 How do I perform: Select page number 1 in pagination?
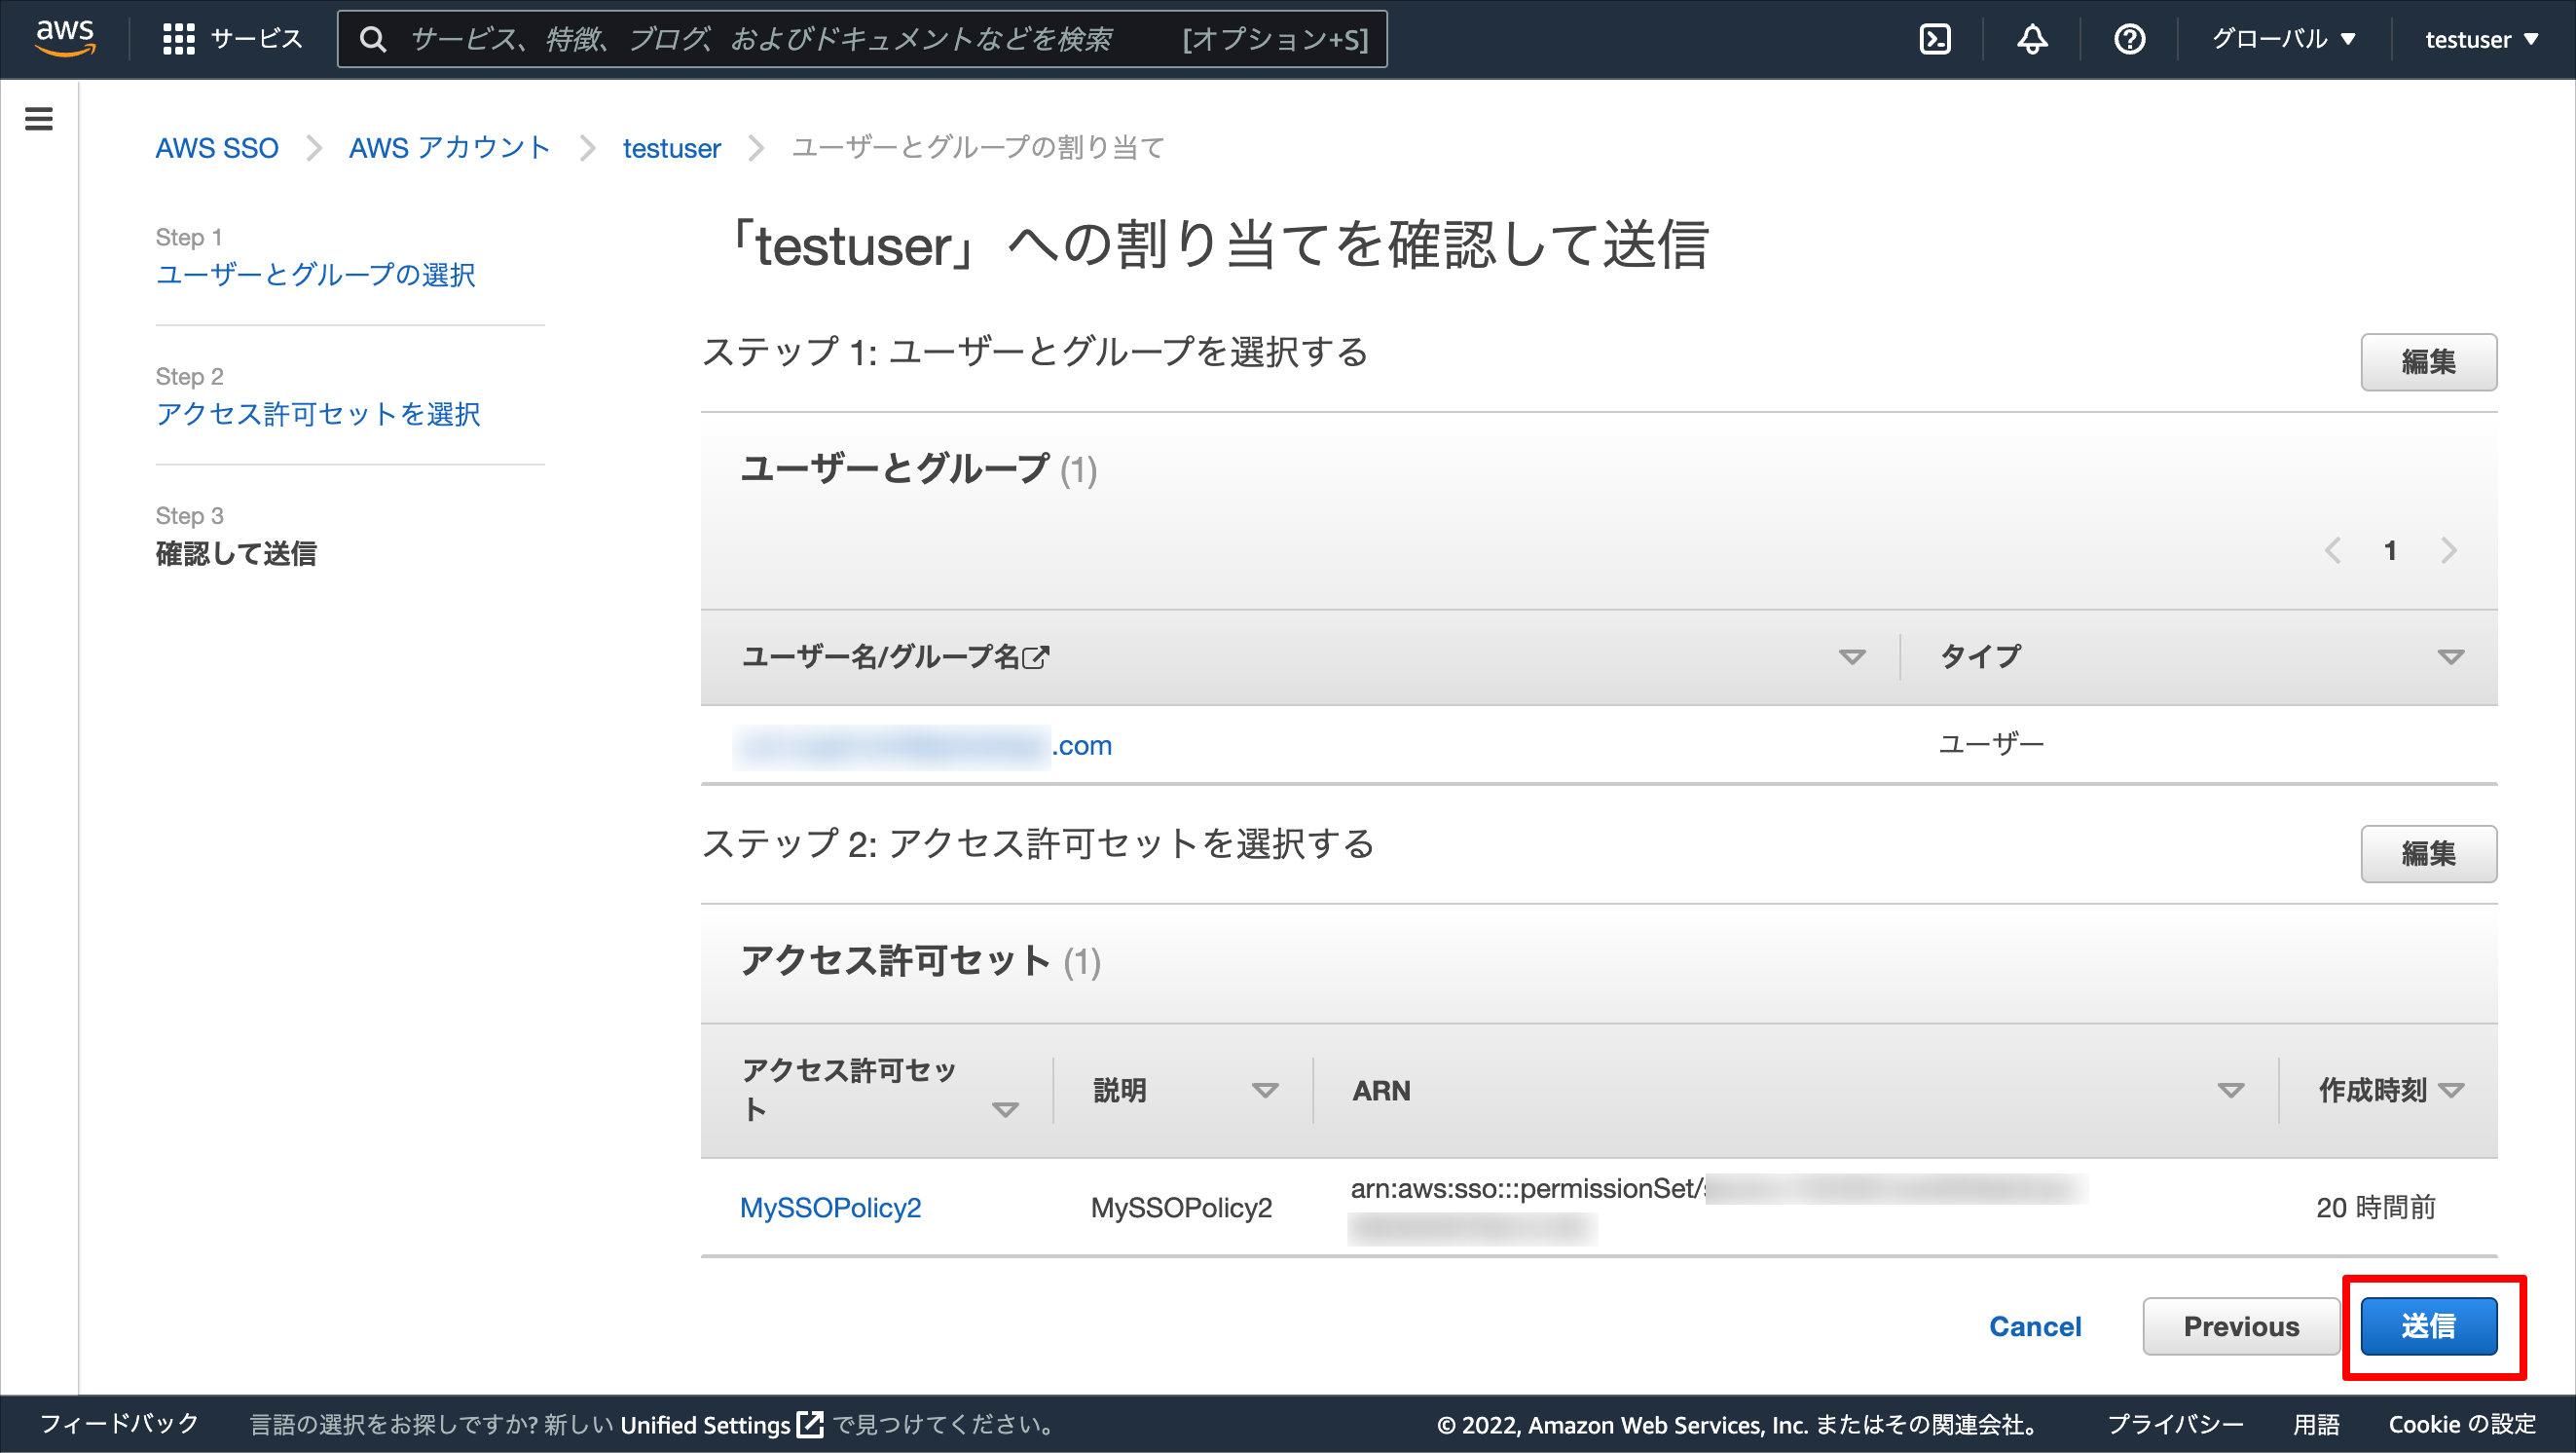pos(2390,550)
